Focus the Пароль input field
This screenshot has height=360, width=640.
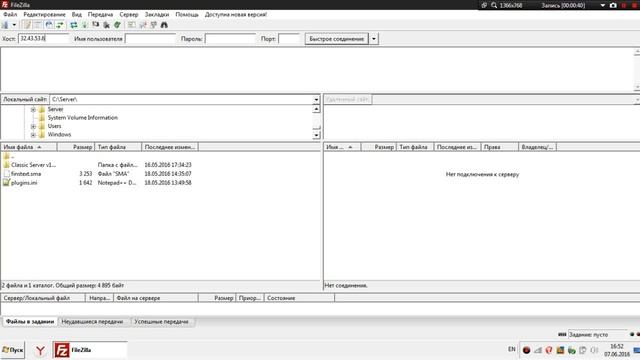coord(230,39)
